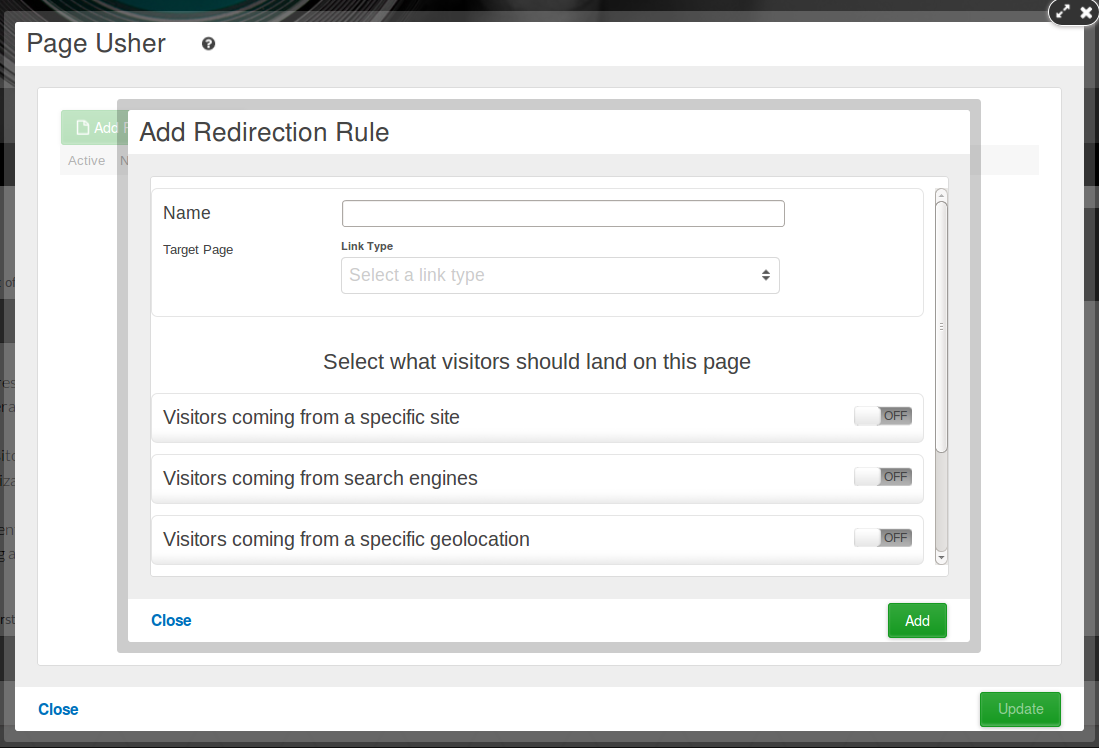Click the Close link in Redirection Rule dialog
Screen dimensions: 1099x748
[171, 620]
